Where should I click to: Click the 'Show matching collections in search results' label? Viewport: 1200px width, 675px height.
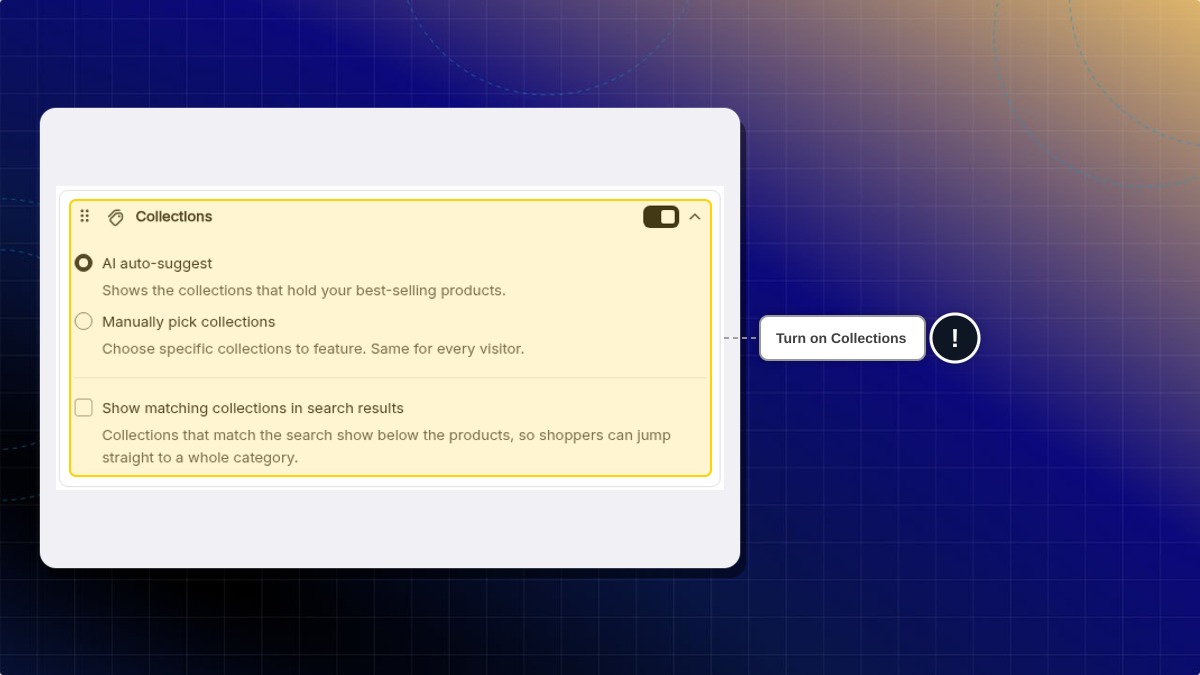(x=253, y=408)
